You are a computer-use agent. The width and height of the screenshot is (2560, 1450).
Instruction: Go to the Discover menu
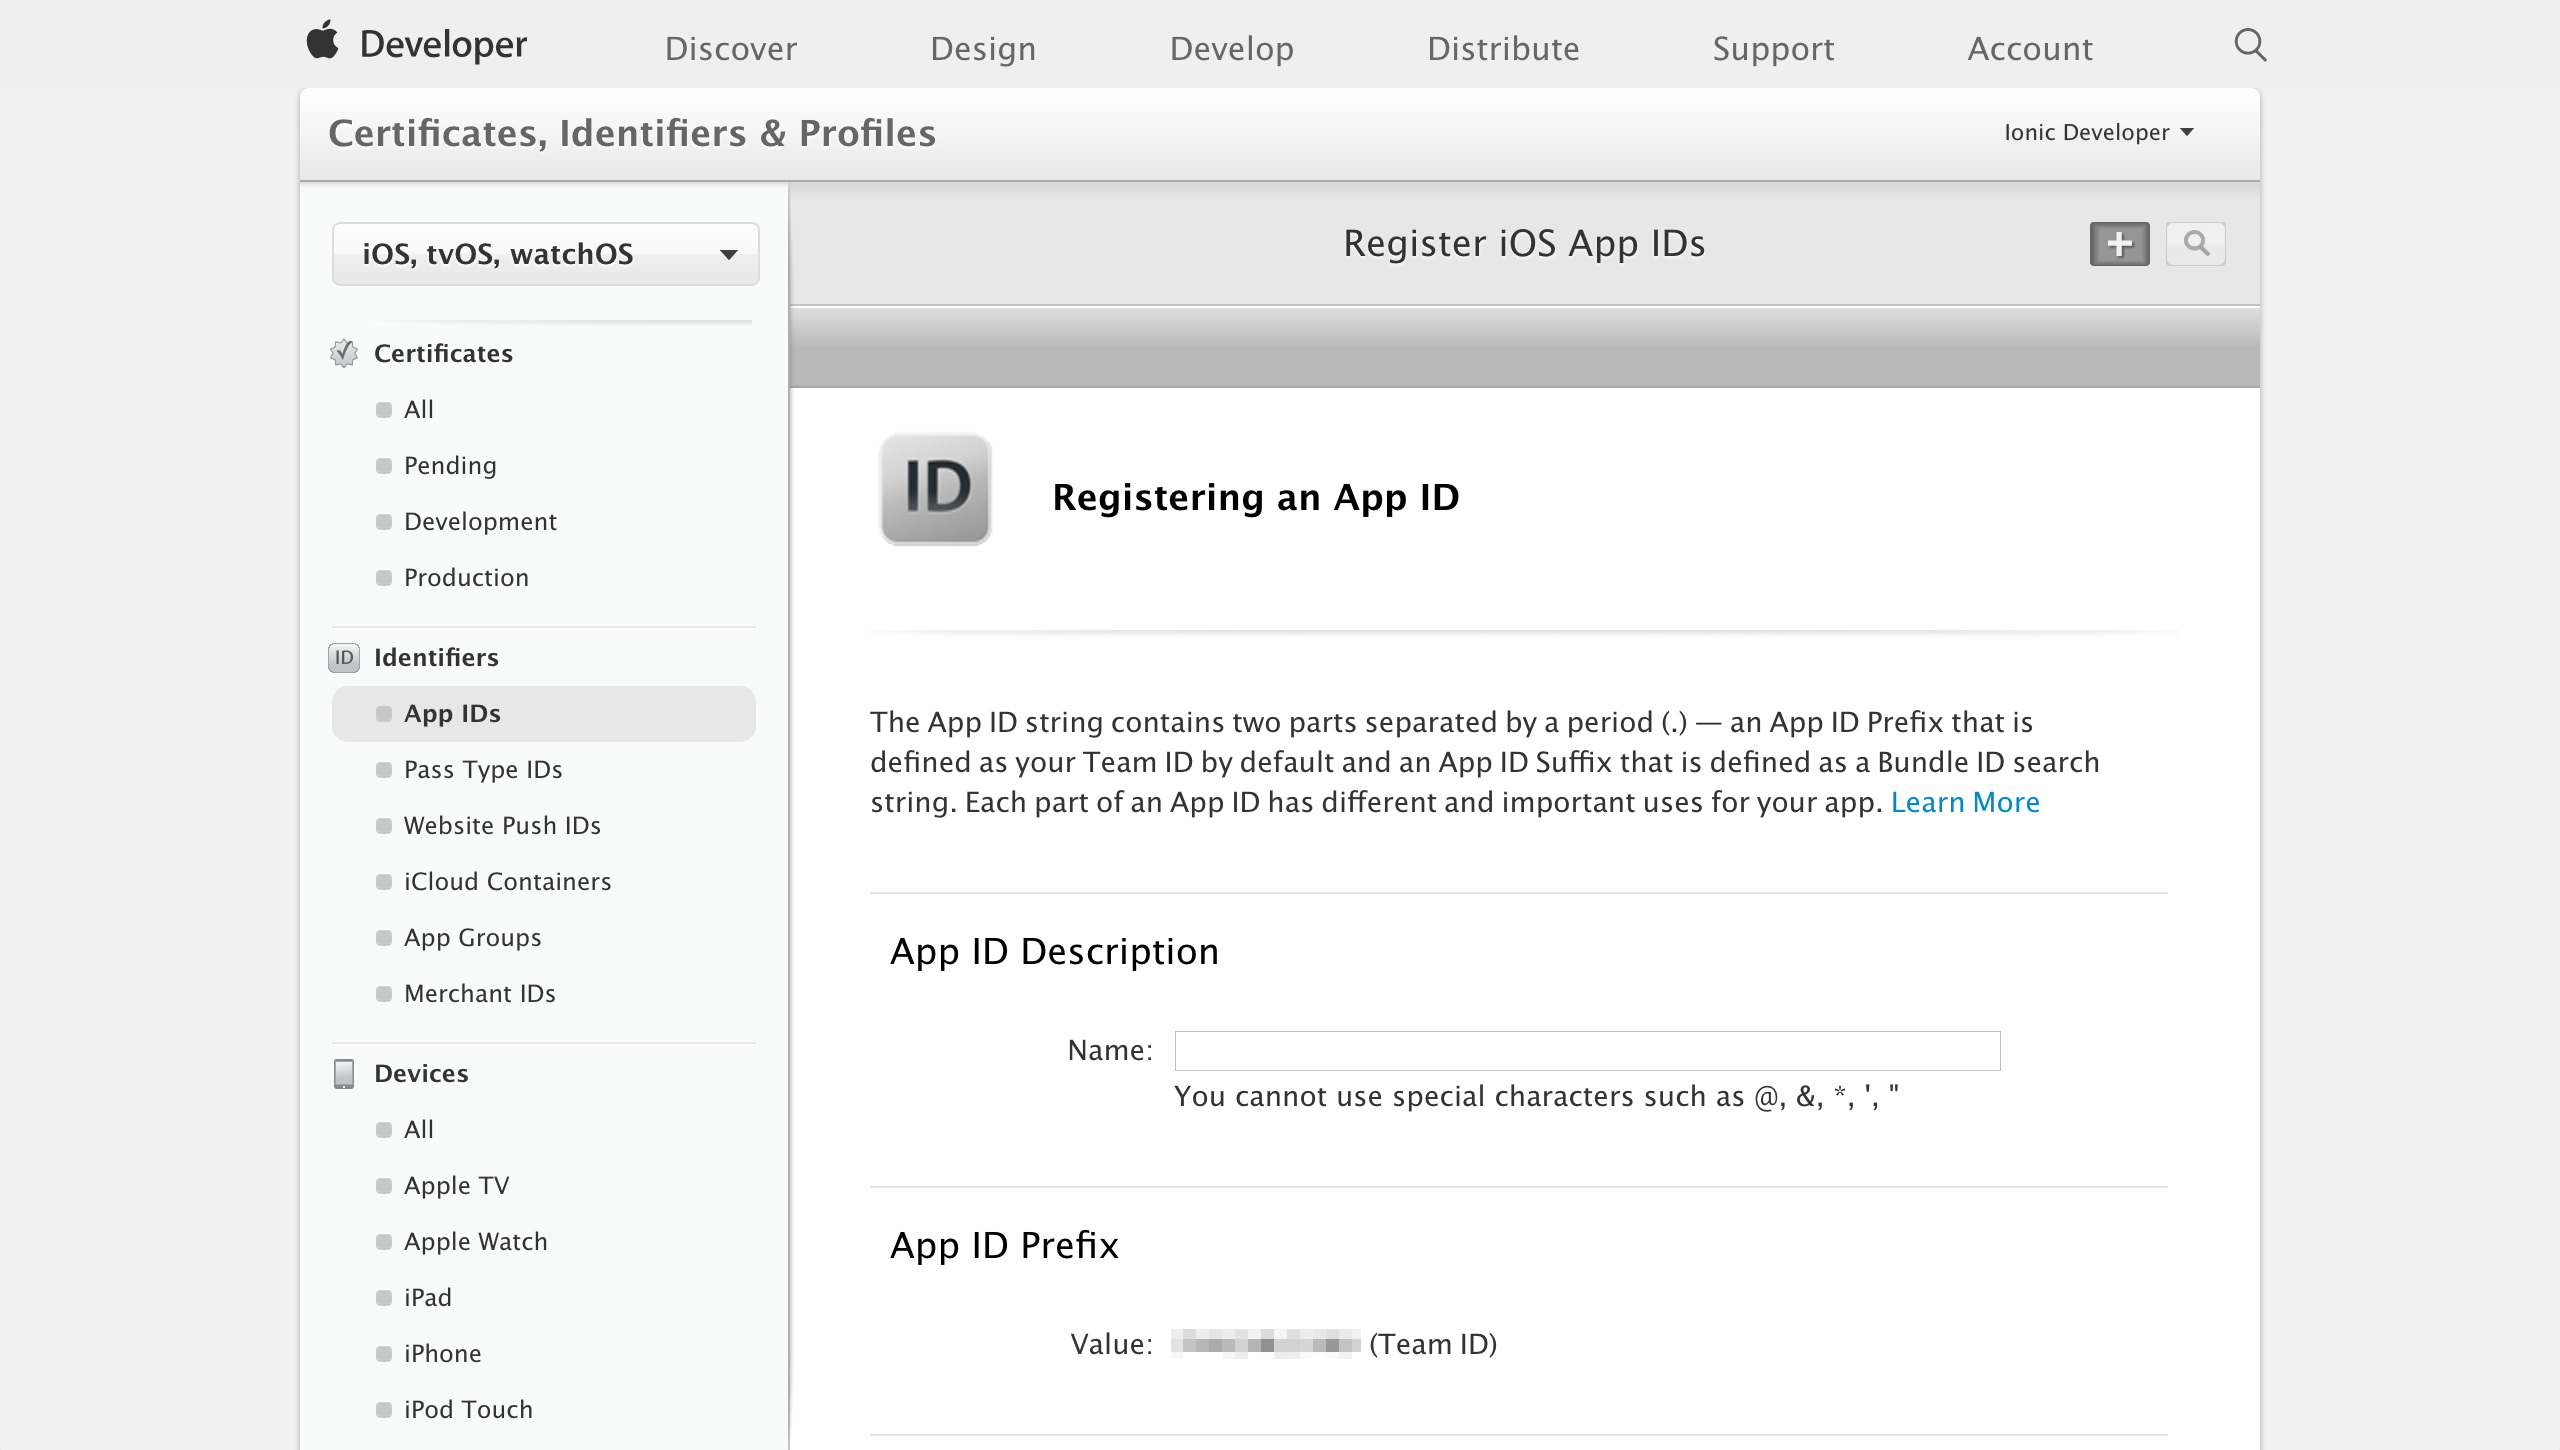tap(731, 48)
